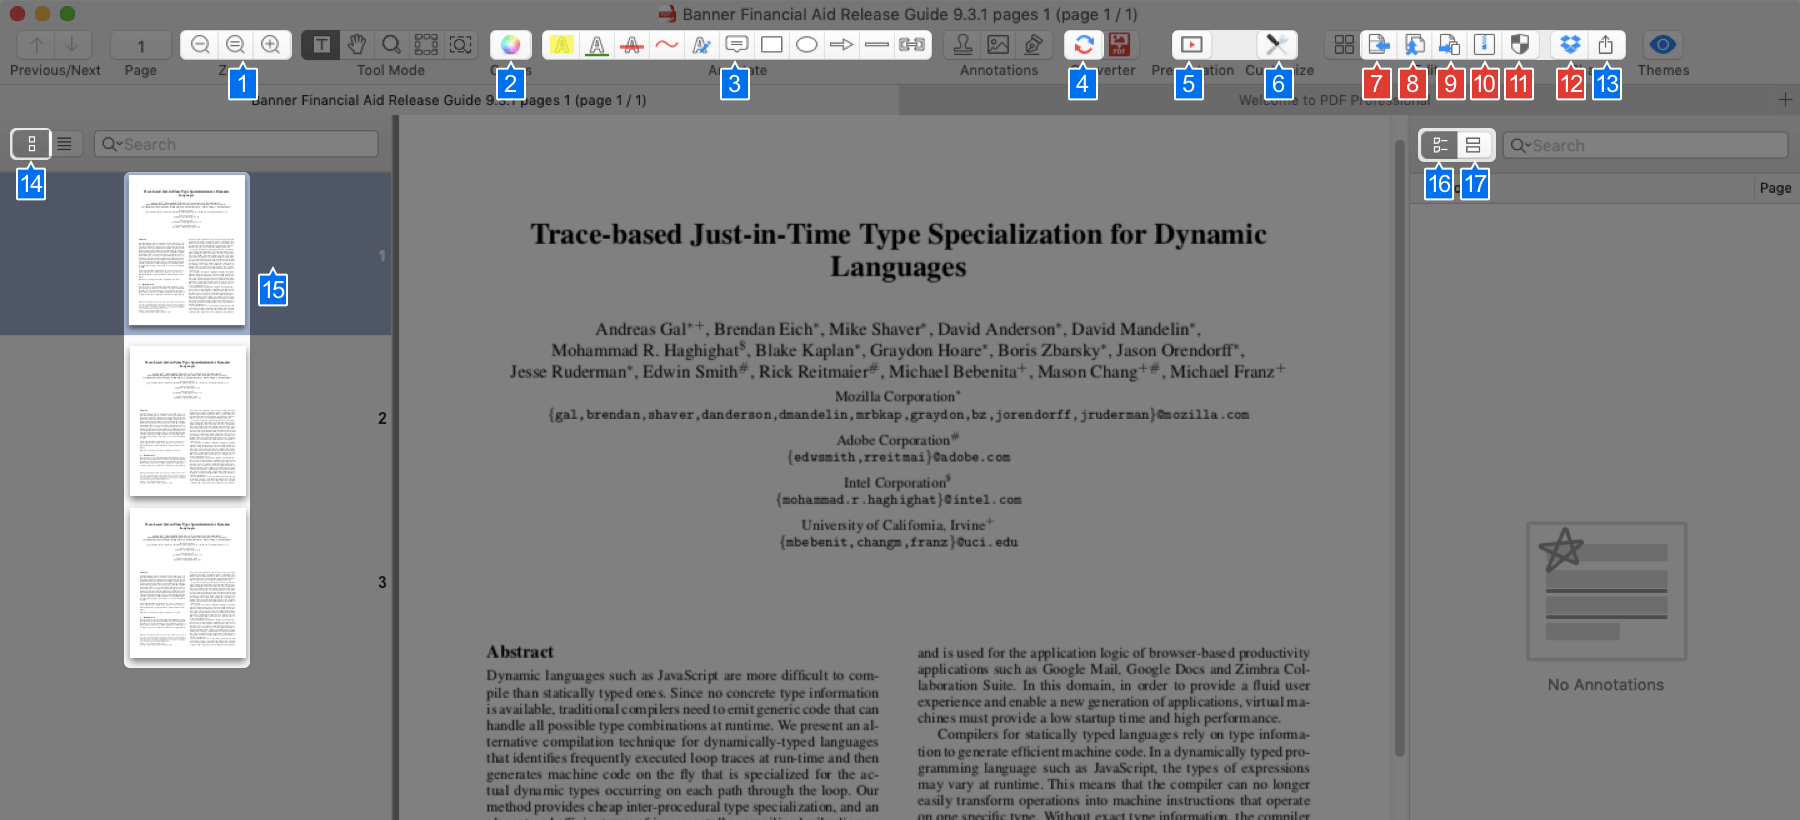1800x820 pixels.
Task: Click the replace pages icon
Action: point(1449,45)
